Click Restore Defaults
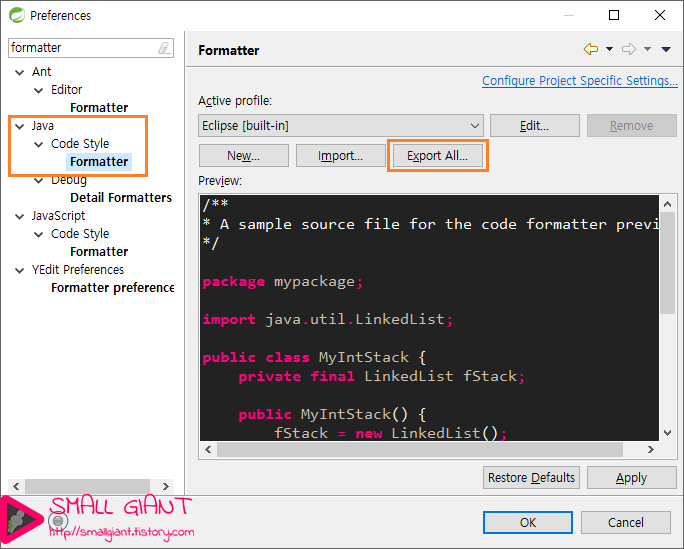 tap(531, 477)
